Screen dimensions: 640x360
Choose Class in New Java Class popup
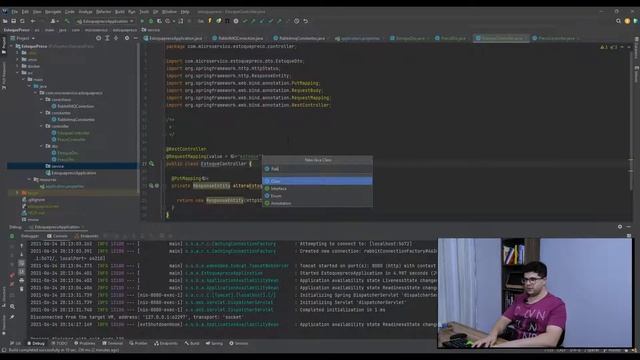coord(317,181)
